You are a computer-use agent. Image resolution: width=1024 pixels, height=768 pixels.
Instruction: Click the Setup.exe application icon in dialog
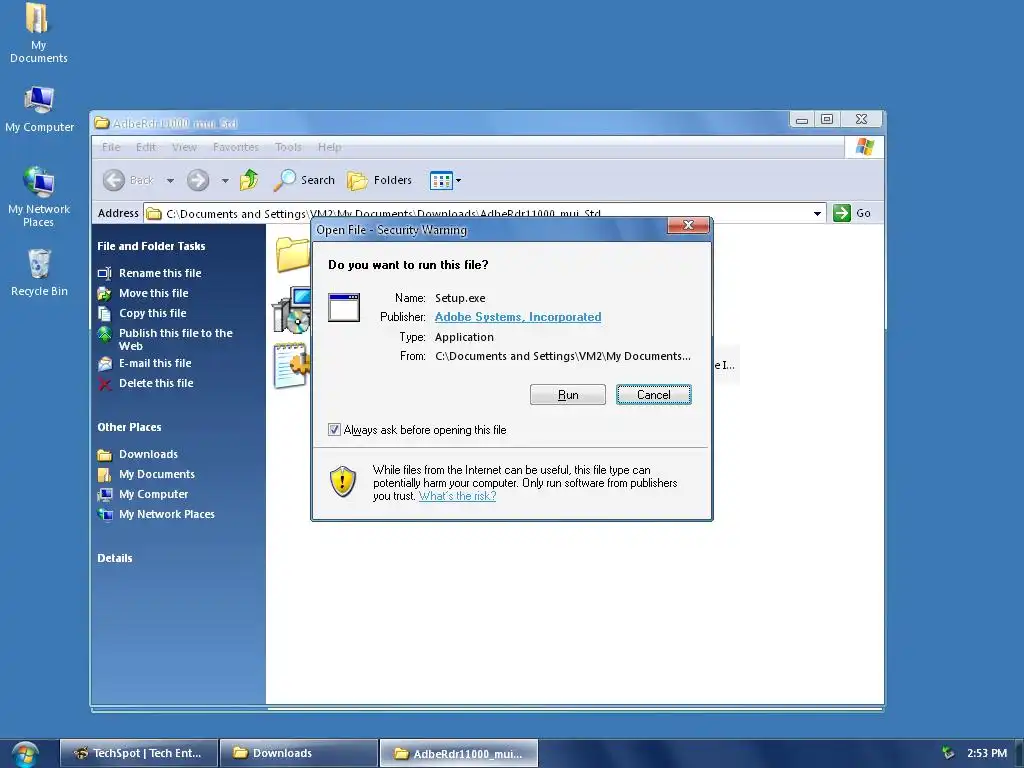point(344,308)
